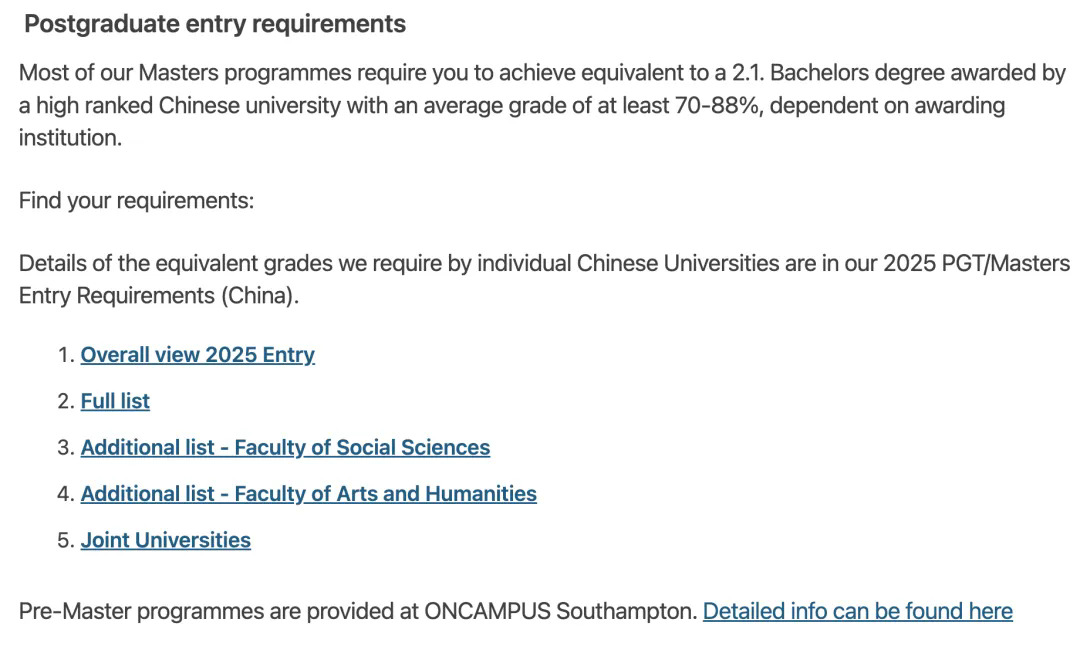The height and width of the screenshot is (670, 1080).
Task: Open the Full list link
Action: point(115,401)
